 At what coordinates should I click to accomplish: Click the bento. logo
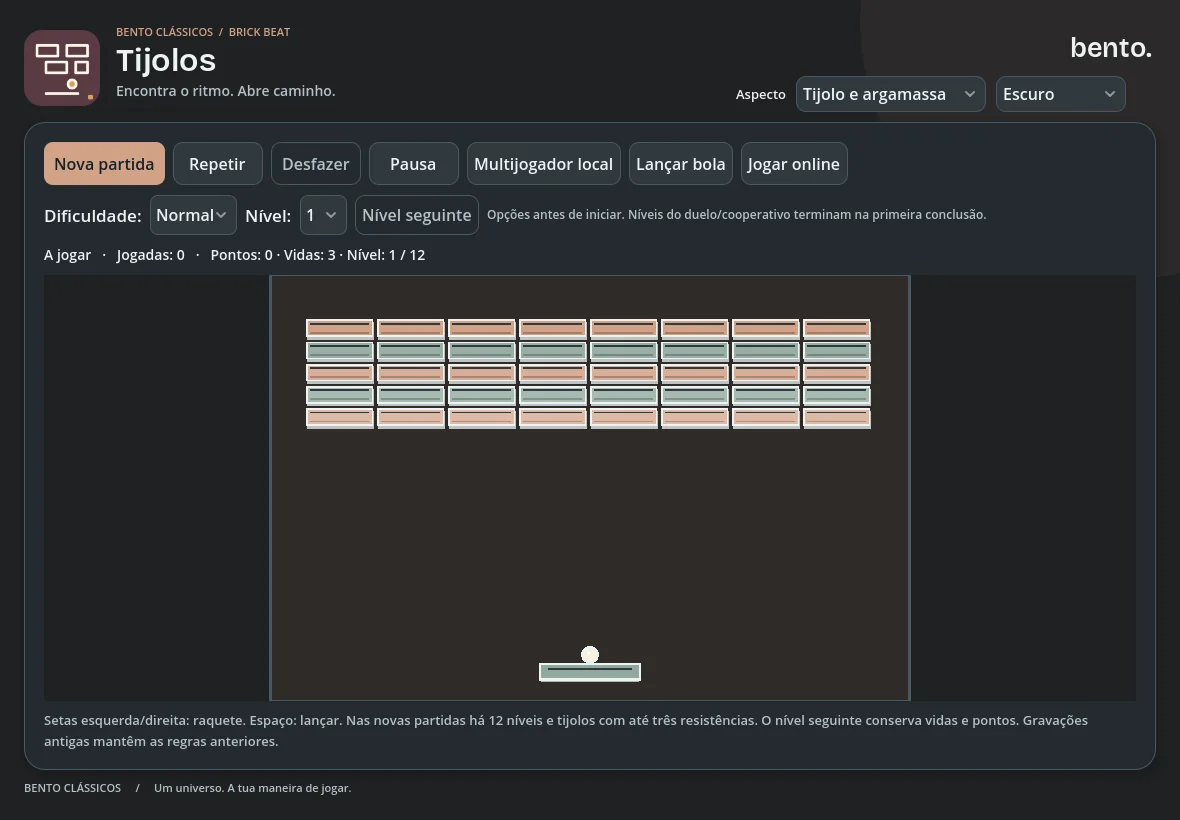(x=1111, y=47)
